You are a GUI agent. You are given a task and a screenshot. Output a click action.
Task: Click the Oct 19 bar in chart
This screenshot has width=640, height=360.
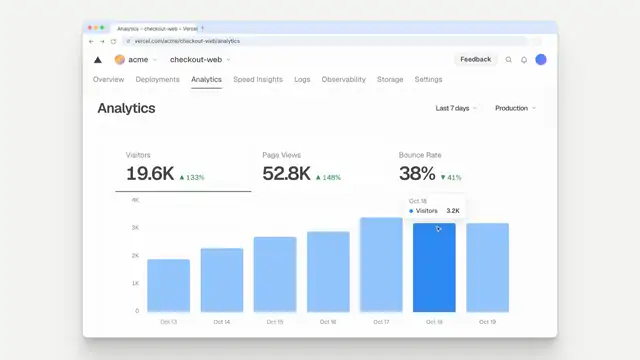pyautogui.click(x=487, y=267)
